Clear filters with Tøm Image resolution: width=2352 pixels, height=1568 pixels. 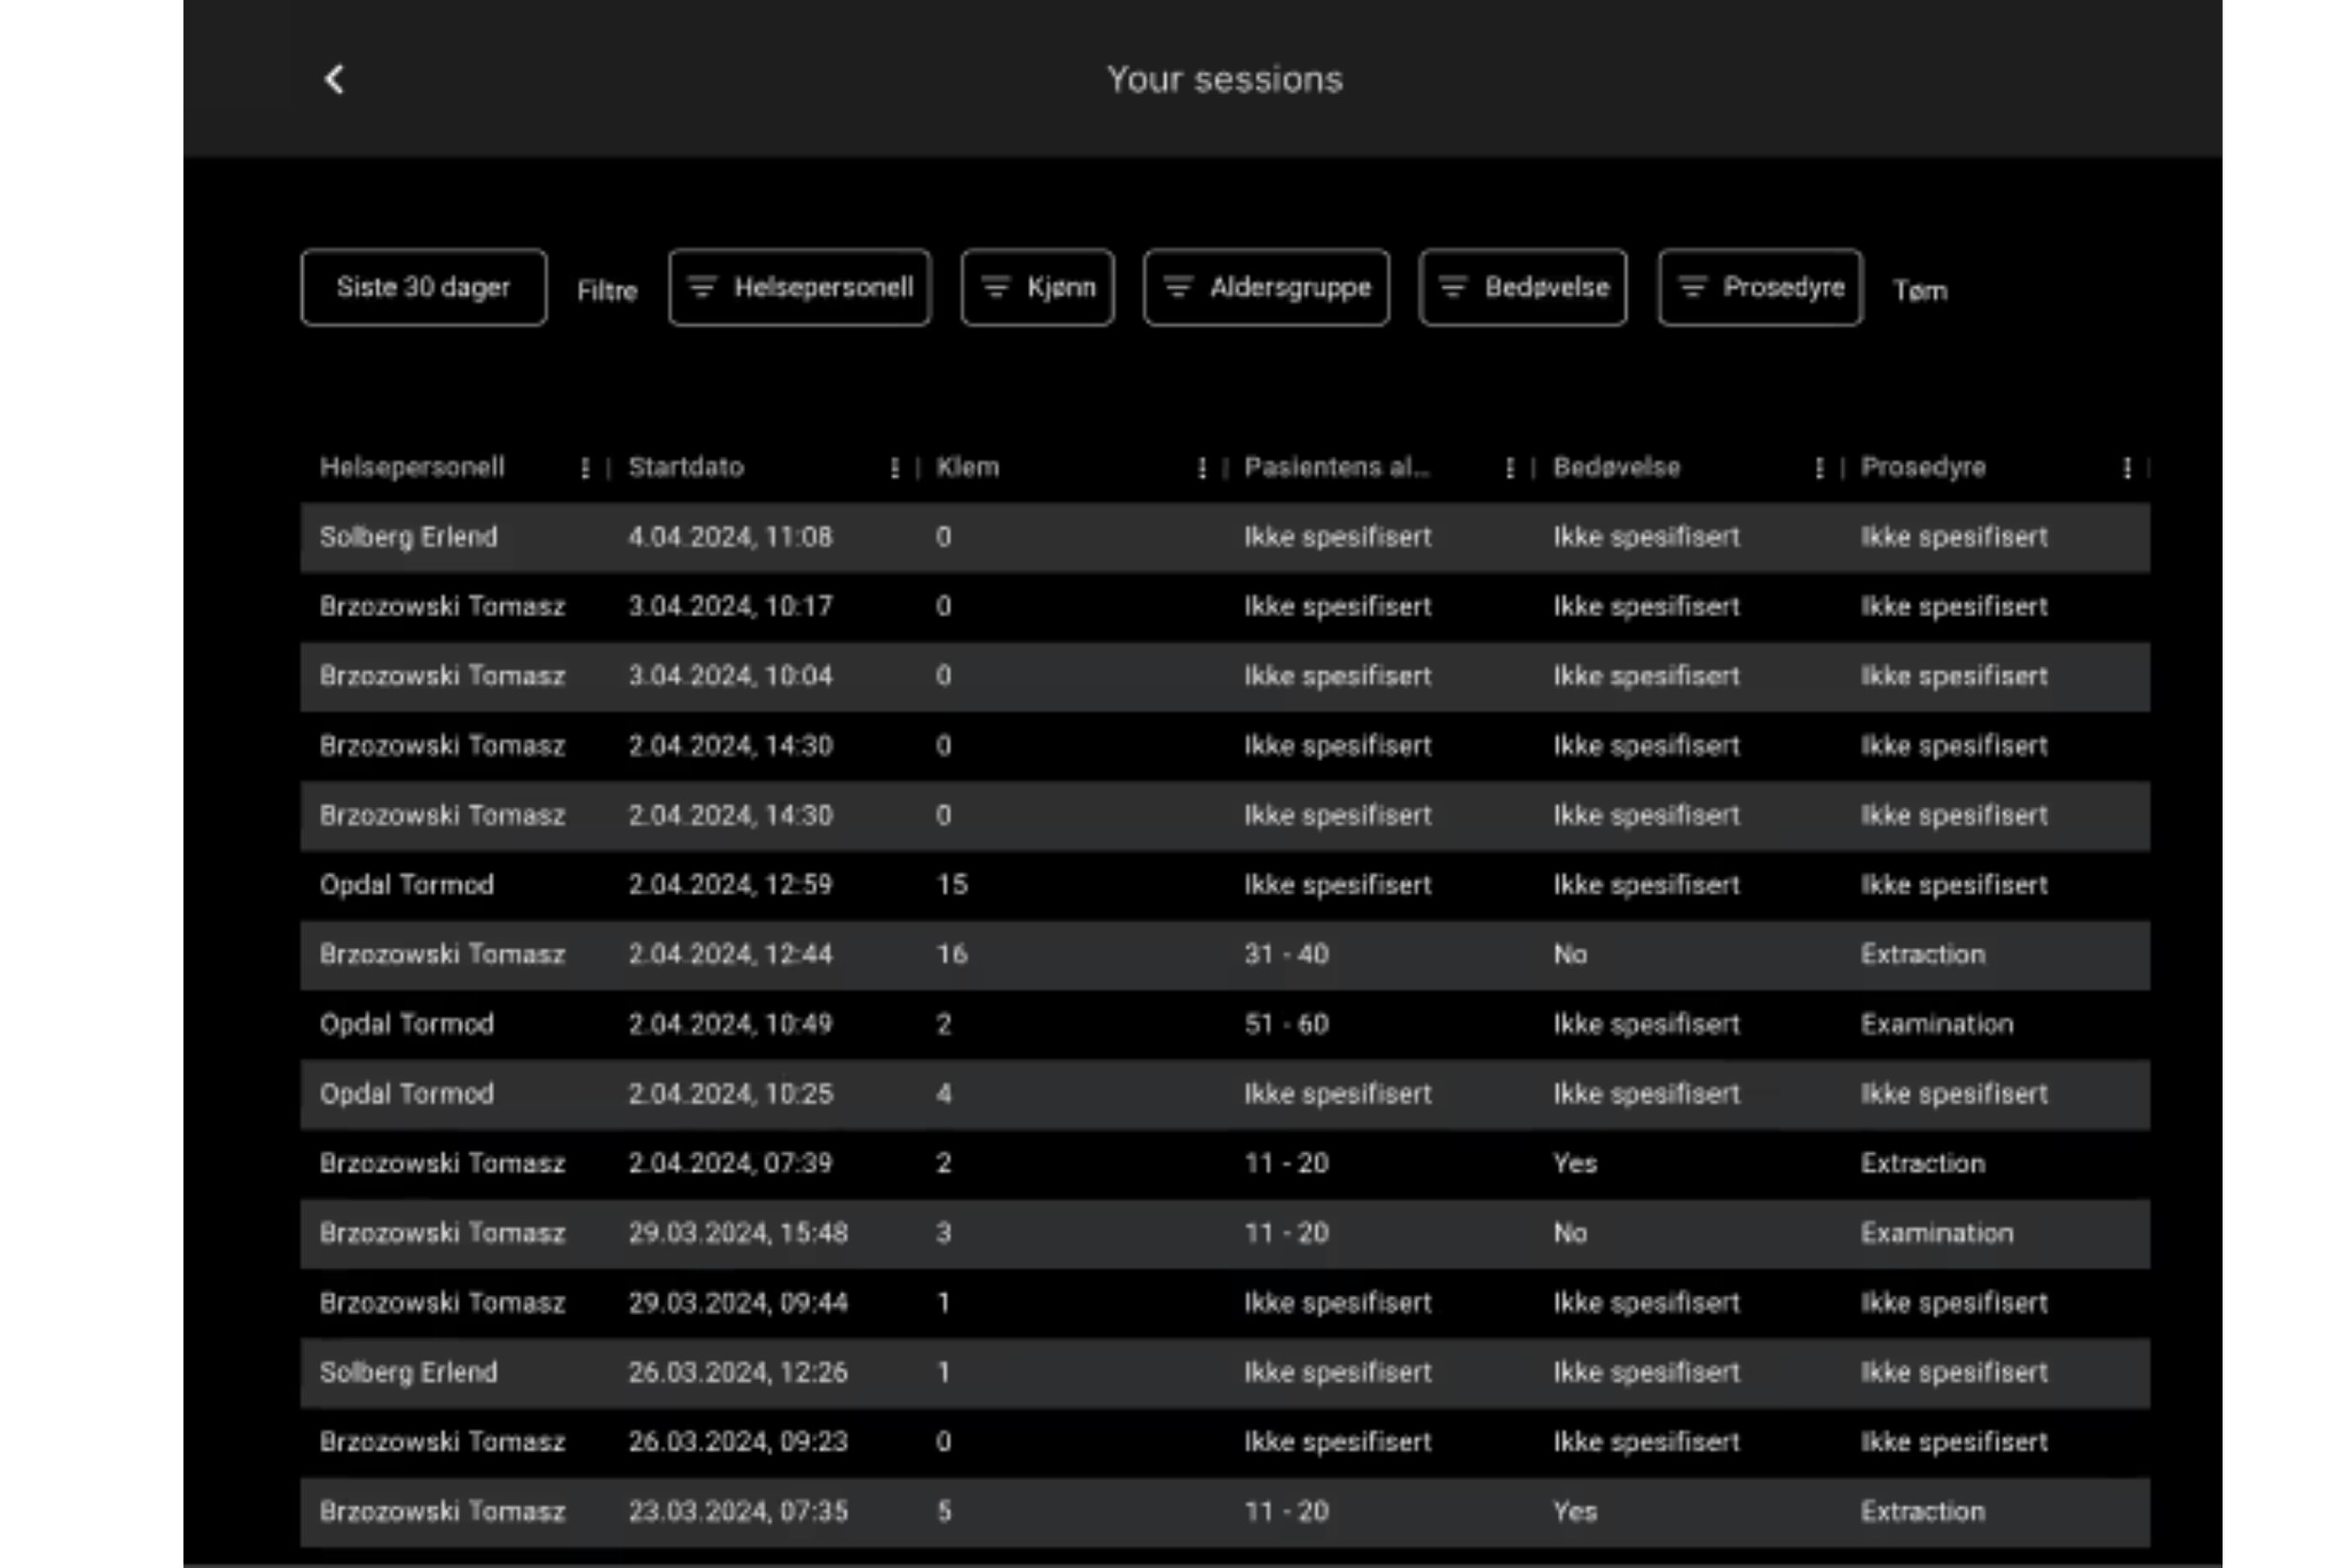[1920, 291]
